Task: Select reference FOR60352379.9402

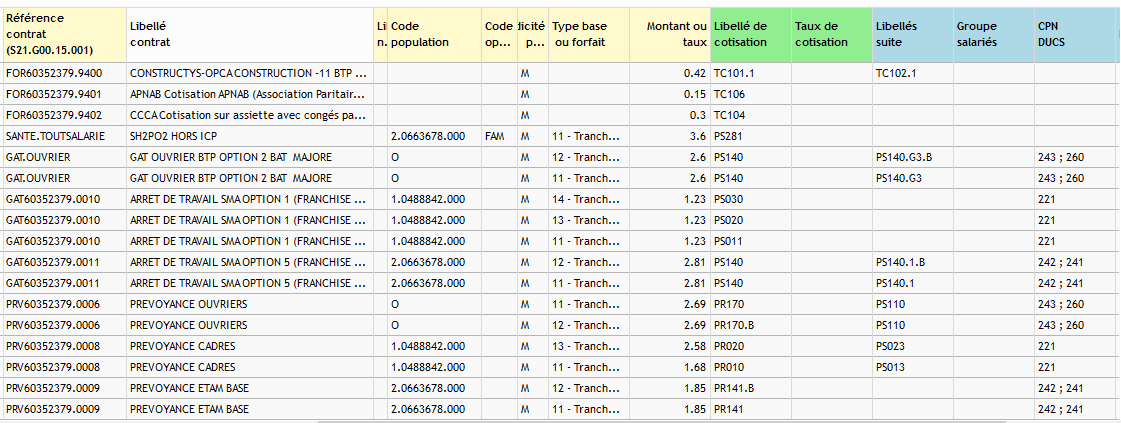Action: [64, 115]
